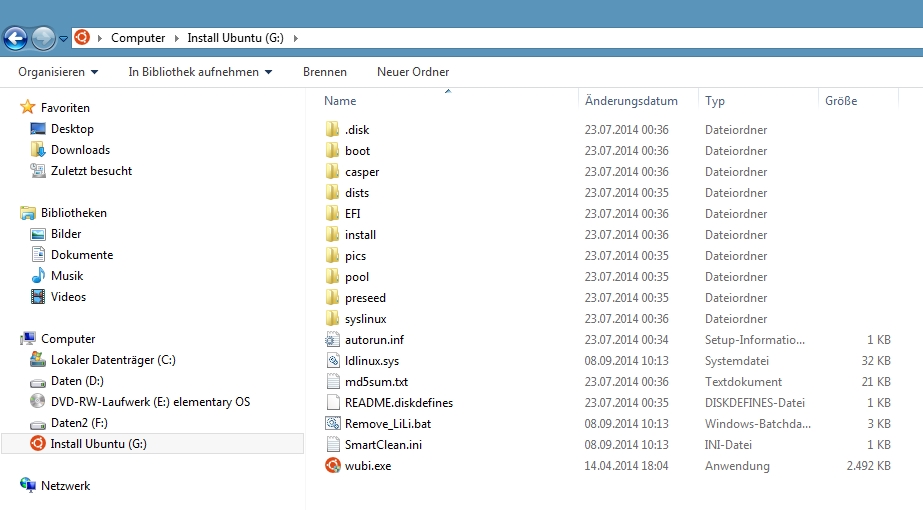
Task: Click the 21 KB size cell
Action: (x=876, y=382)
